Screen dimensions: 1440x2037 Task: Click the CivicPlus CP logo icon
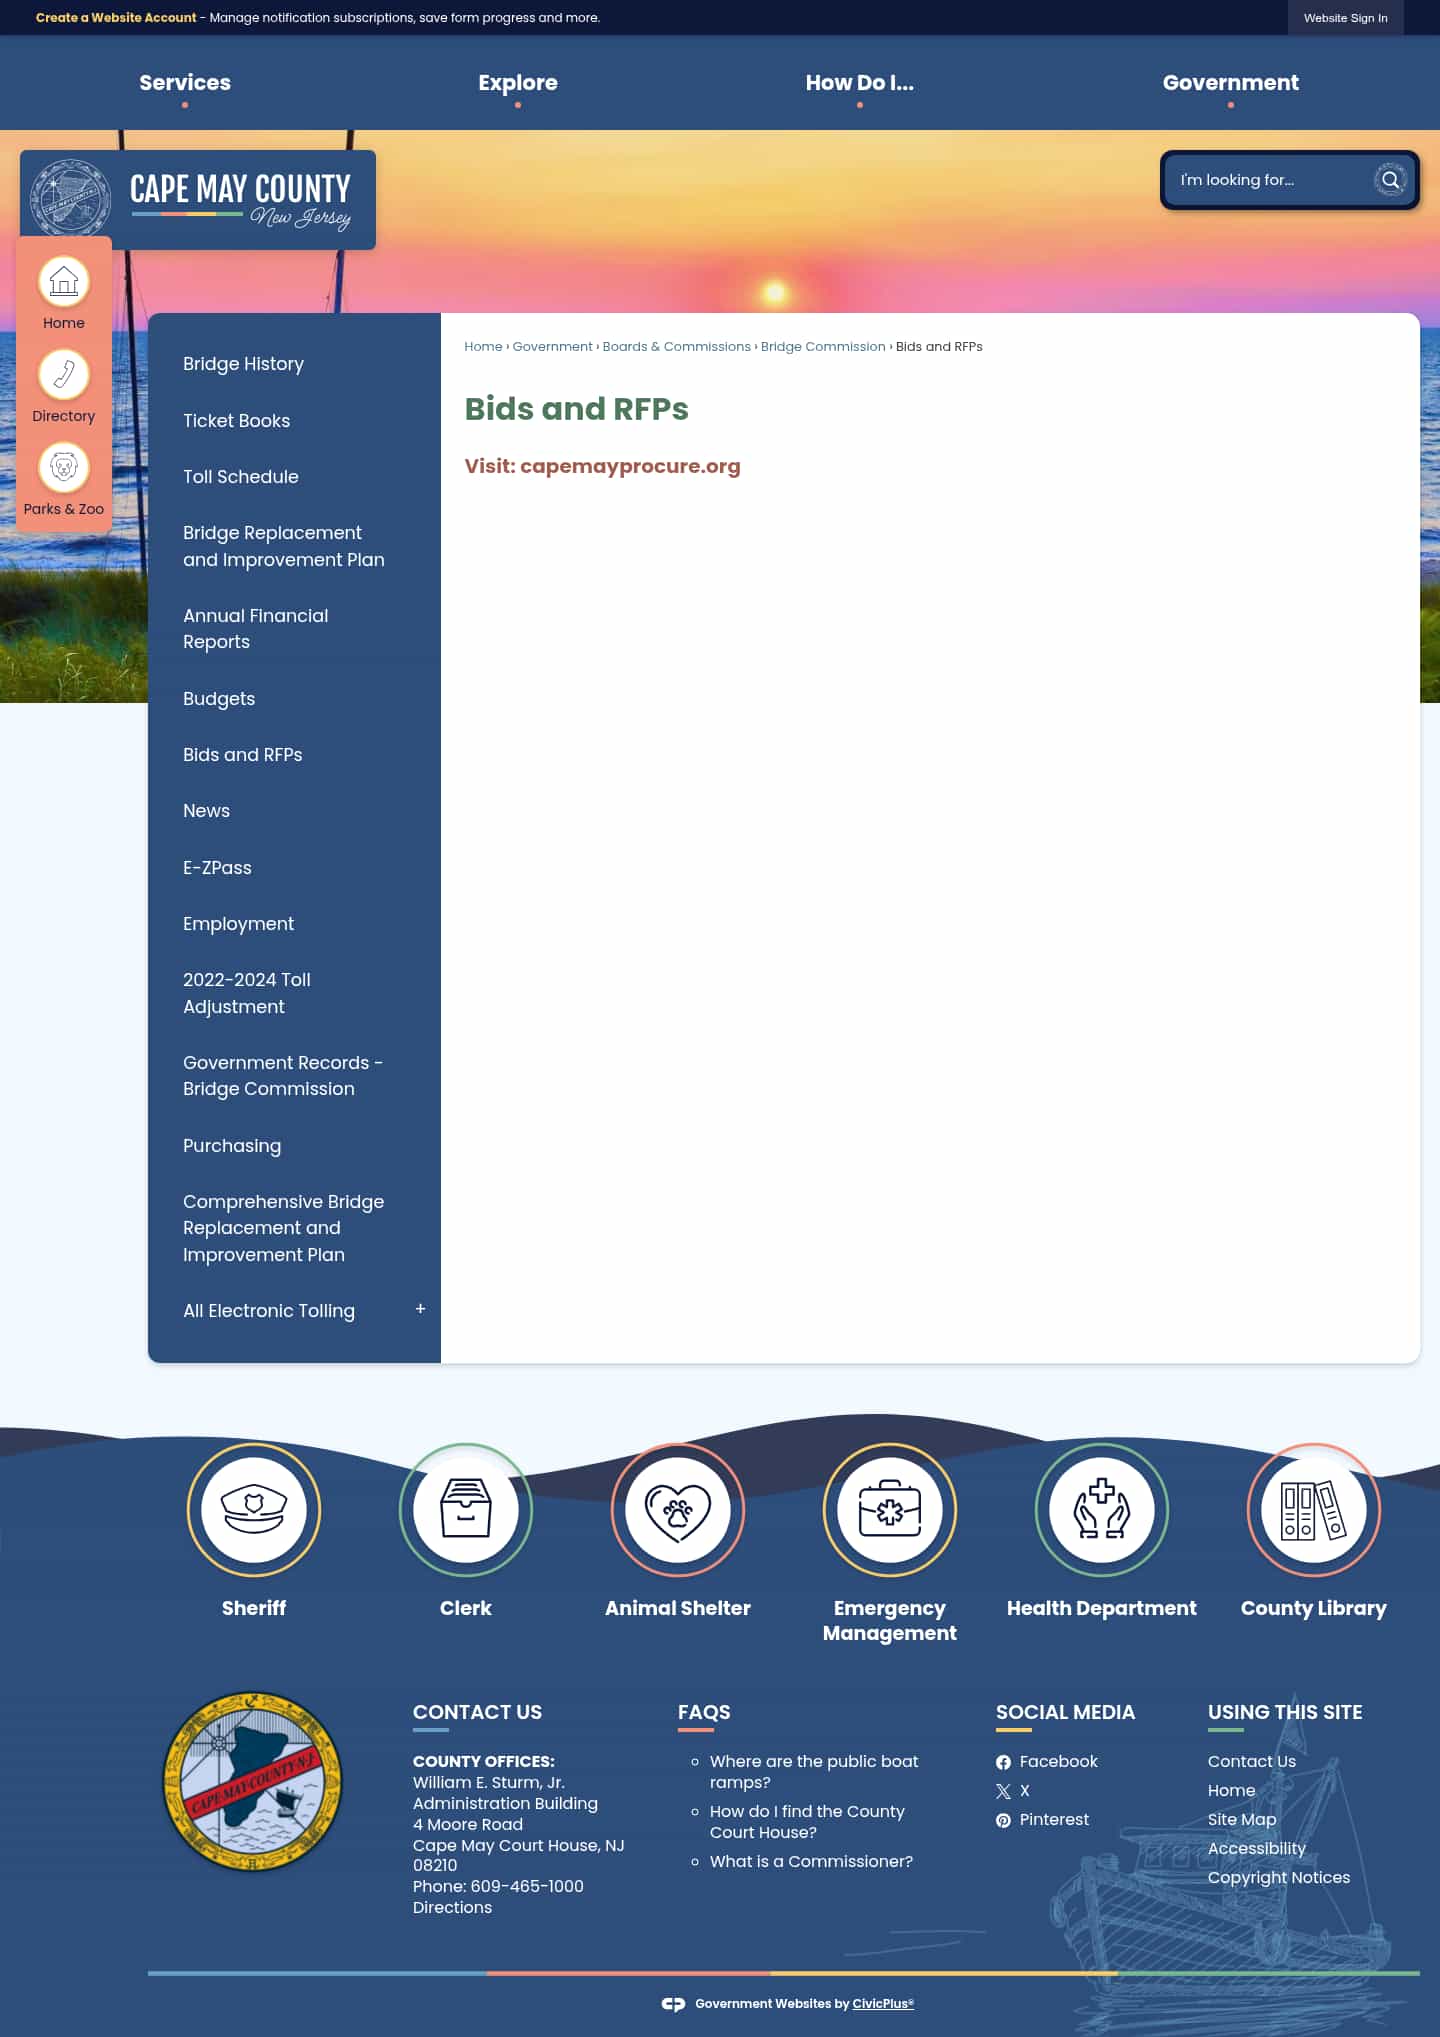(673, 2004)
